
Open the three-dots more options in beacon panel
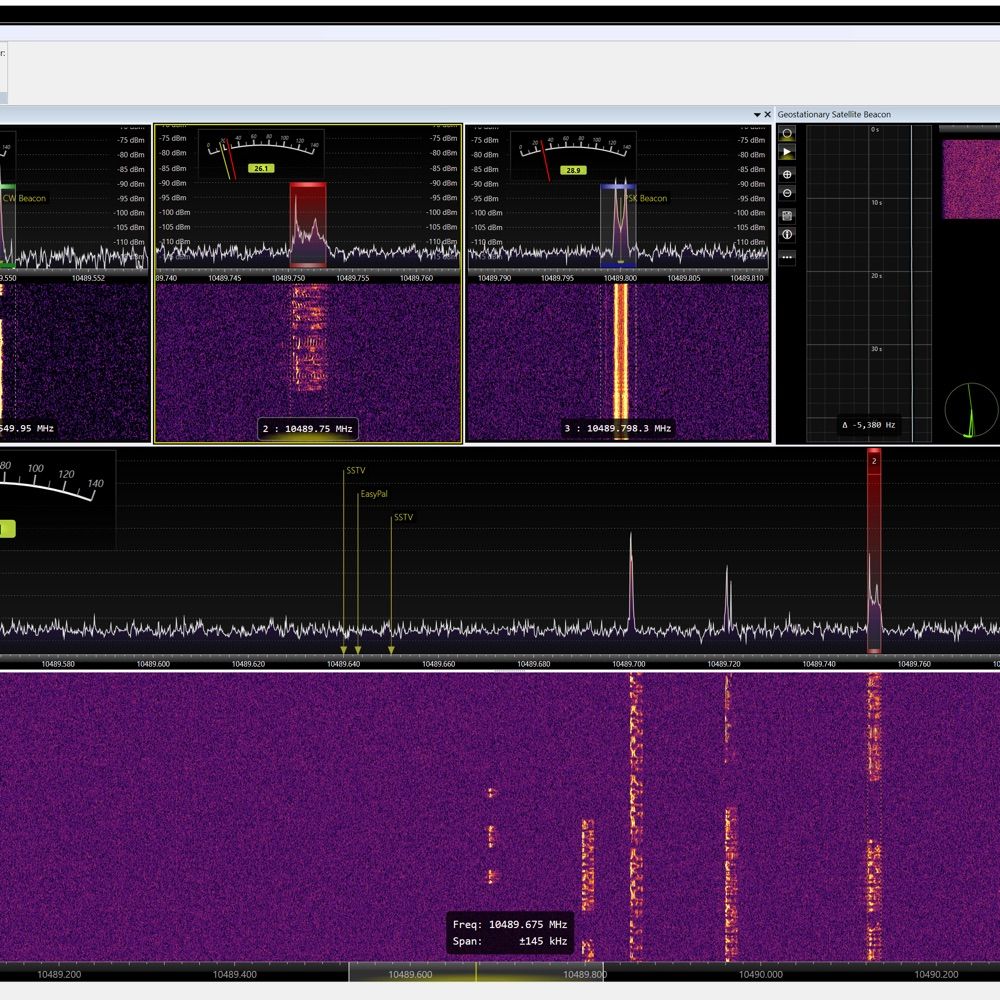(787, 257)
